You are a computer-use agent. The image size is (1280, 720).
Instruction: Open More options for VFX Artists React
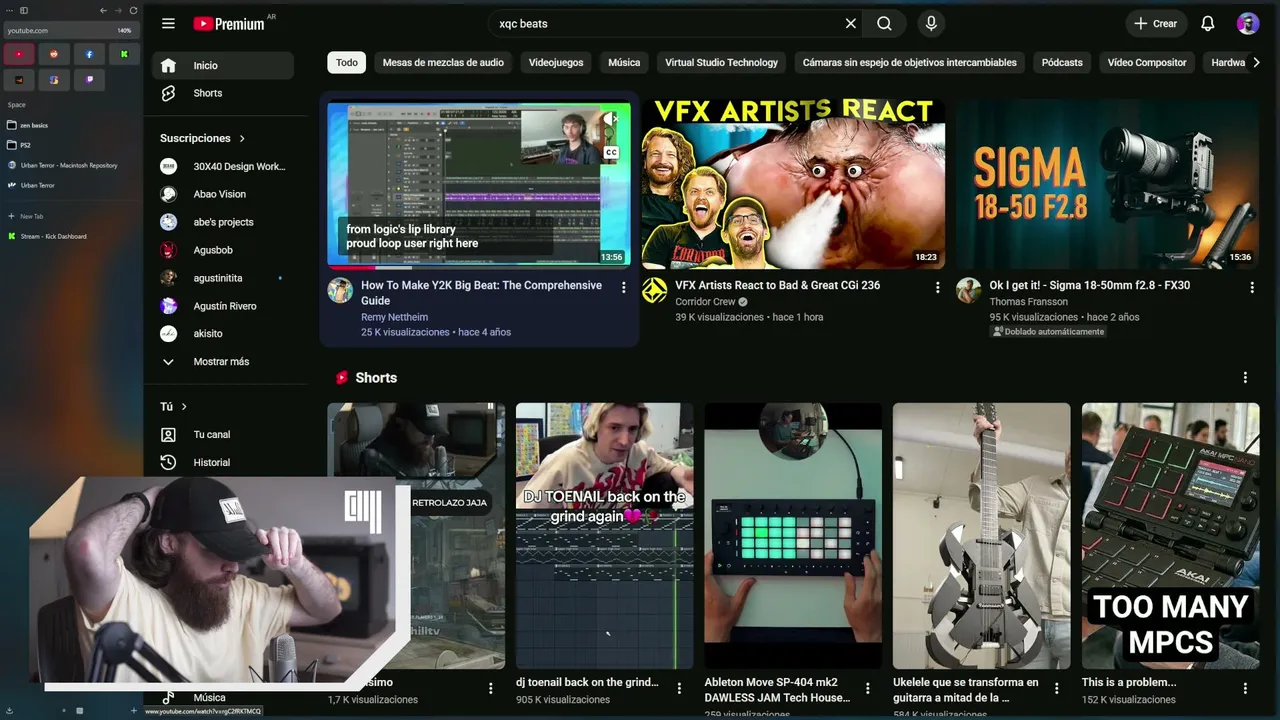coord(937,288)
